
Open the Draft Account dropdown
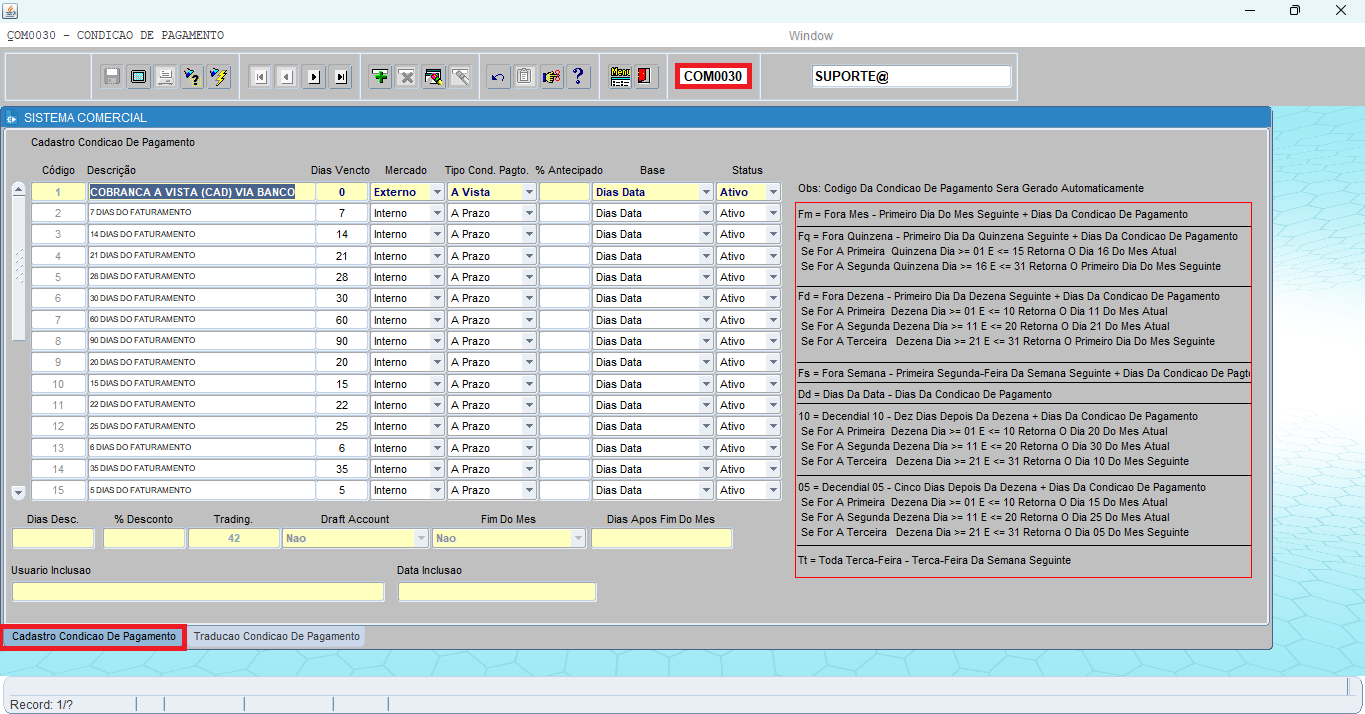coord(421,538)
